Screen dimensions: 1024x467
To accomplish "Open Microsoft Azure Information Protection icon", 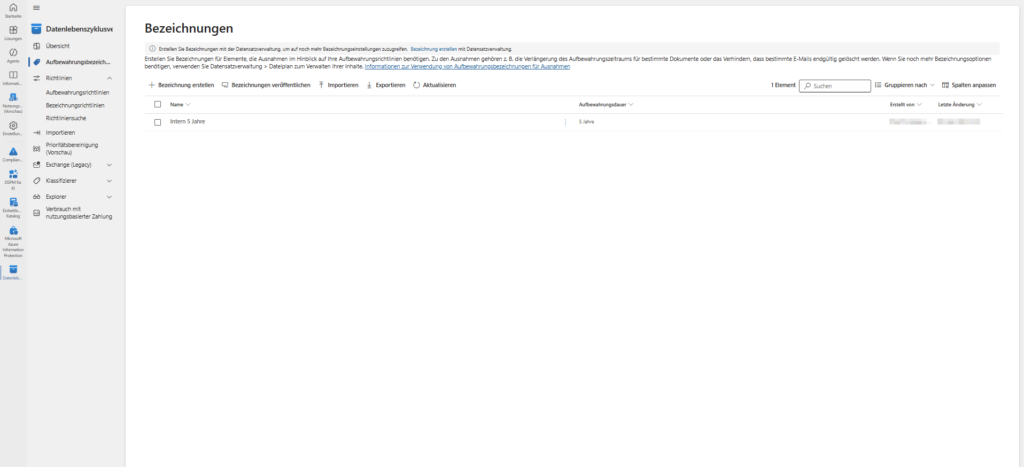I will click(13, 231).
